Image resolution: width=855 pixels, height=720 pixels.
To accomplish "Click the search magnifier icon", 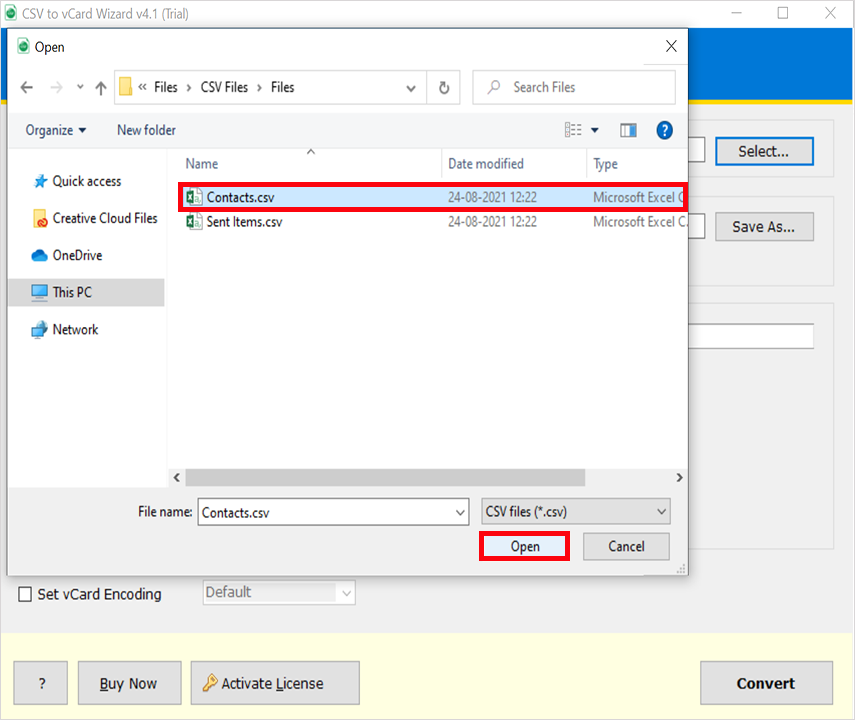I will [493, 87].
